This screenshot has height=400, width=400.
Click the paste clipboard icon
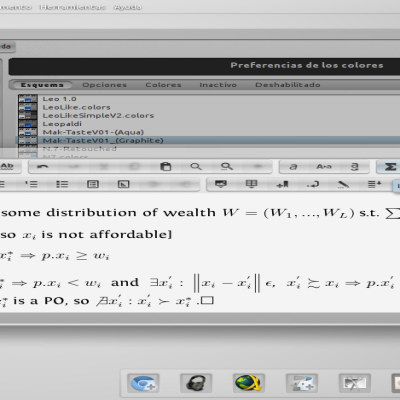pyautogui.click(x=166, y=166)
